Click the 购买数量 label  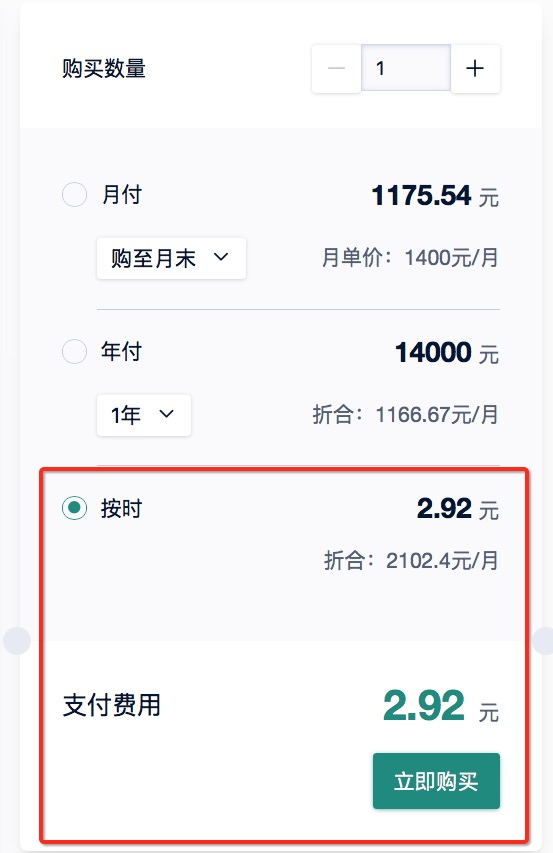[104, 69]
